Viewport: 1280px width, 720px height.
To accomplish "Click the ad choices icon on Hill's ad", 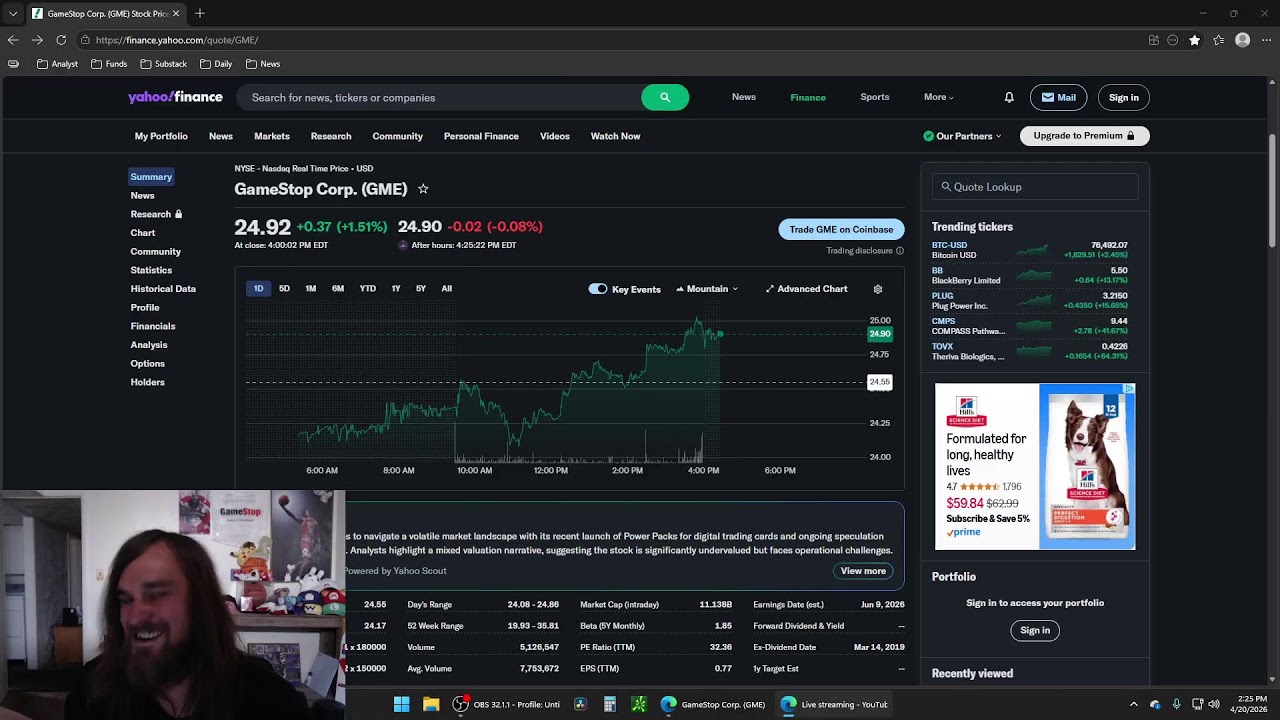I will tap(1129, 388).
